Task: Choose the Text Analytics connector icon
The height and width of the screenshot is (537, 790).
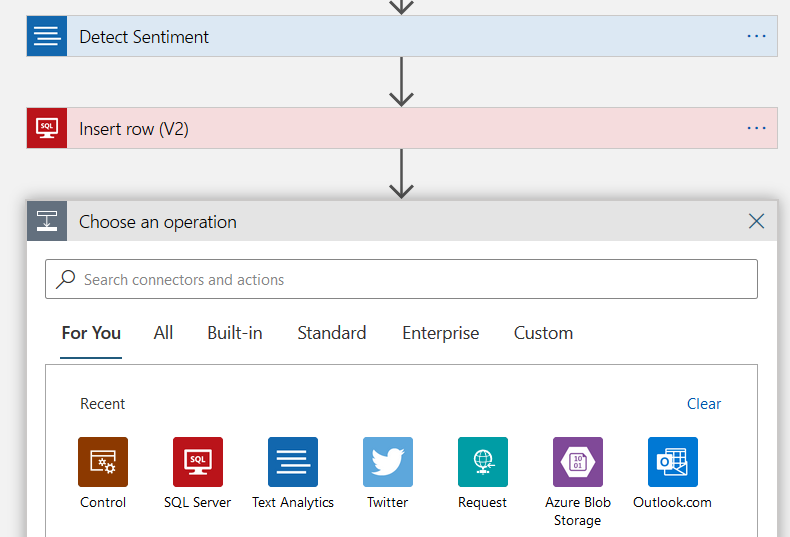Action: click(293, 462)
